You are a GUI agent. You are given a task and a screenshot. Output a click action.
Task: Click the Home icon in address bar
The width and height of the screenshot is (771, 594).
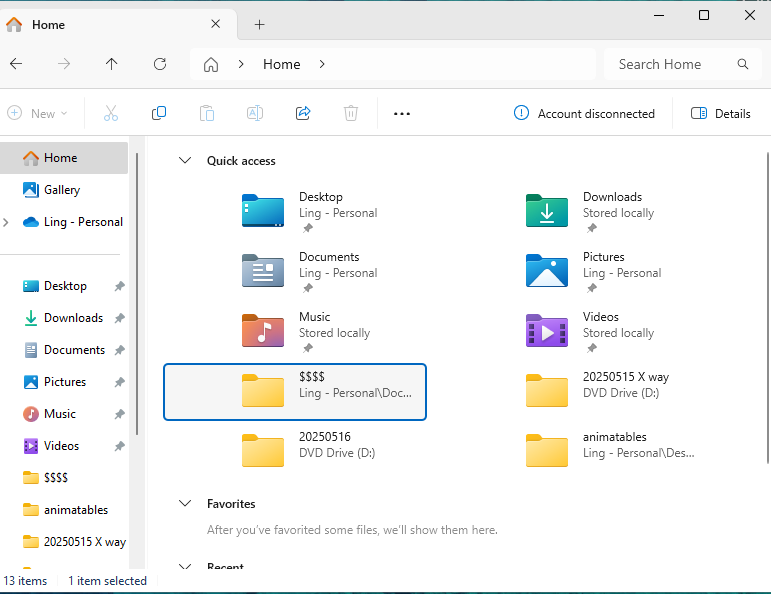pos(211,64)
